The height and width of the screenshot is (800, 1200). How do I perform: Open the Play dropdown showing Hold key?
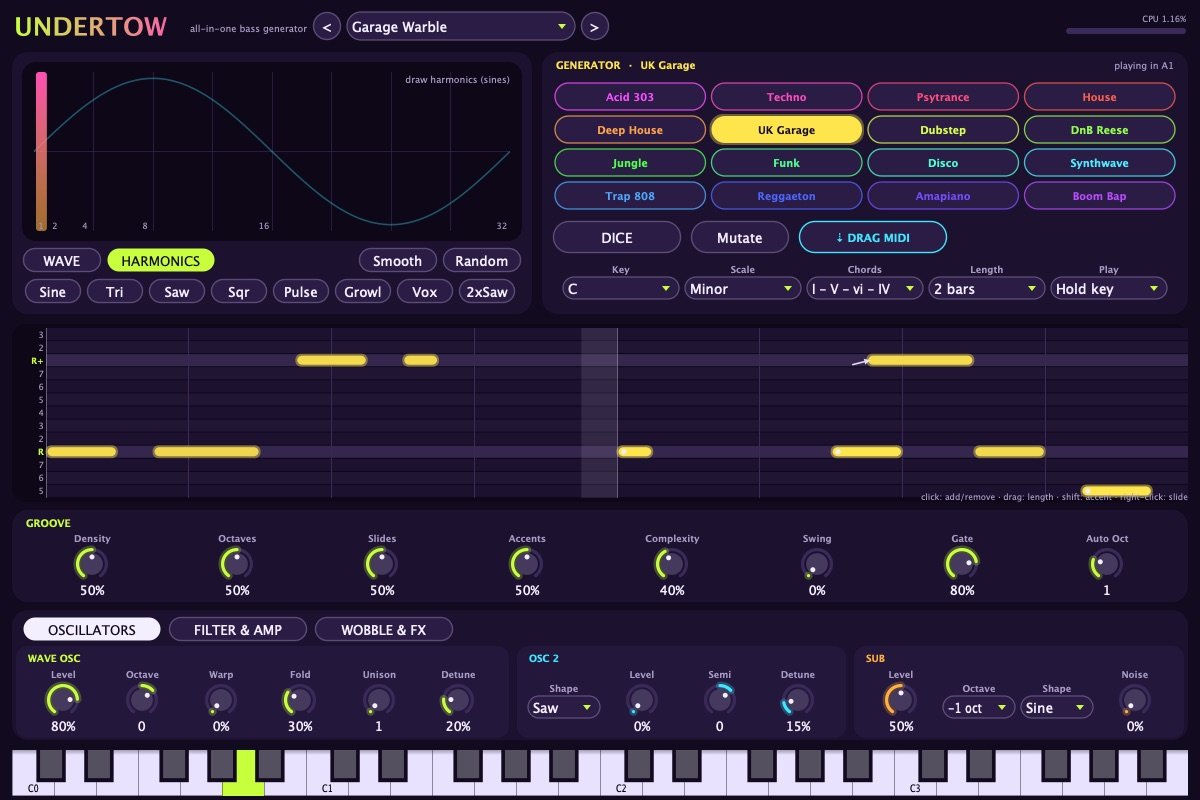[x=1109, y=289]
